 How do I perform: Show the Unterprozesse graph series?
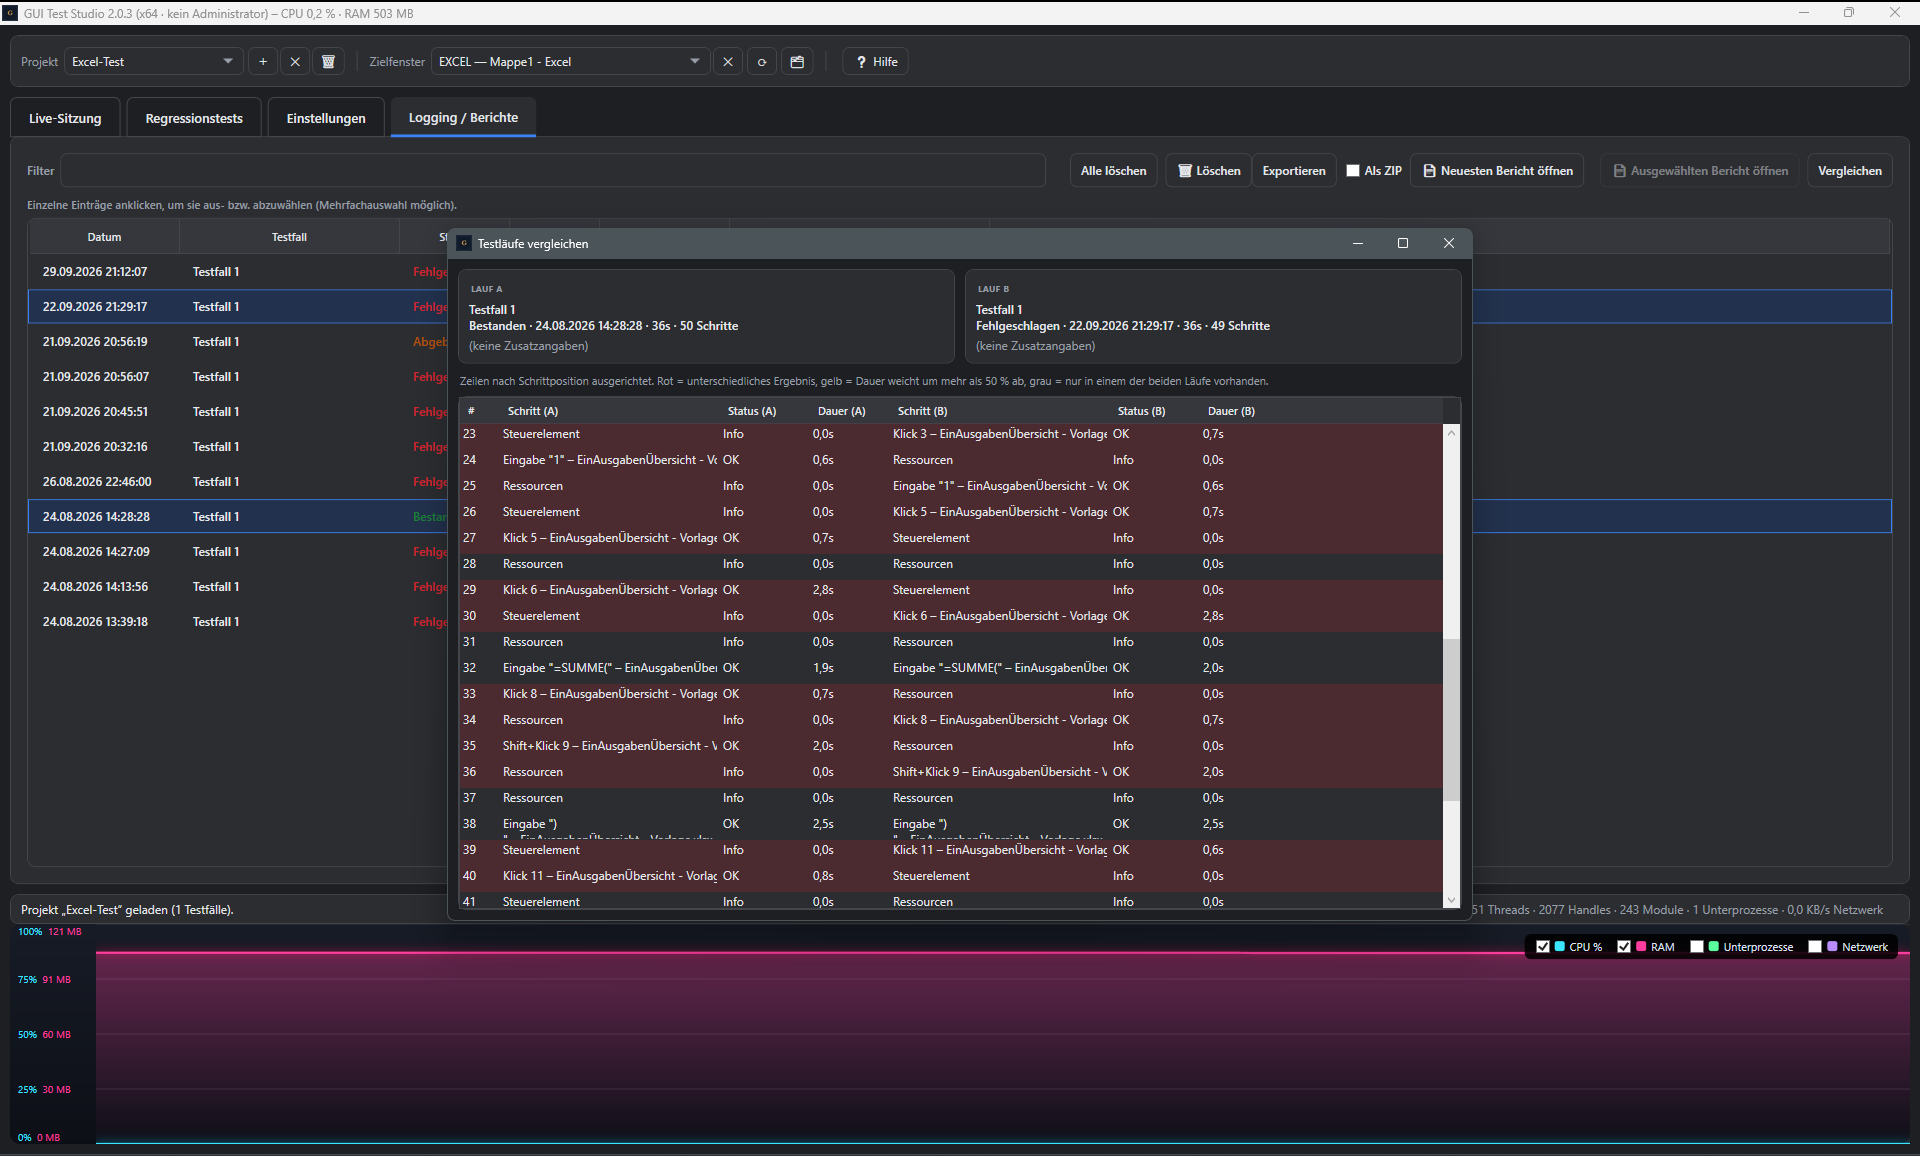click(x=1697, y=947)
